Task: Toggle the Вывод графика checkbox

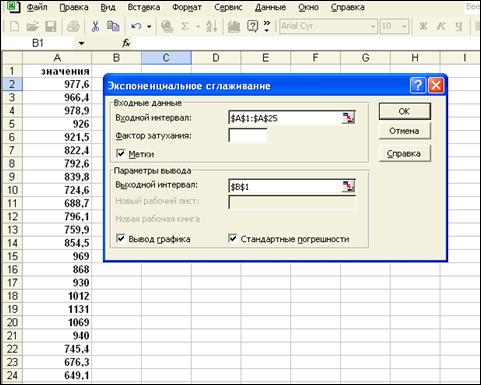Action: tap(120, 239)
